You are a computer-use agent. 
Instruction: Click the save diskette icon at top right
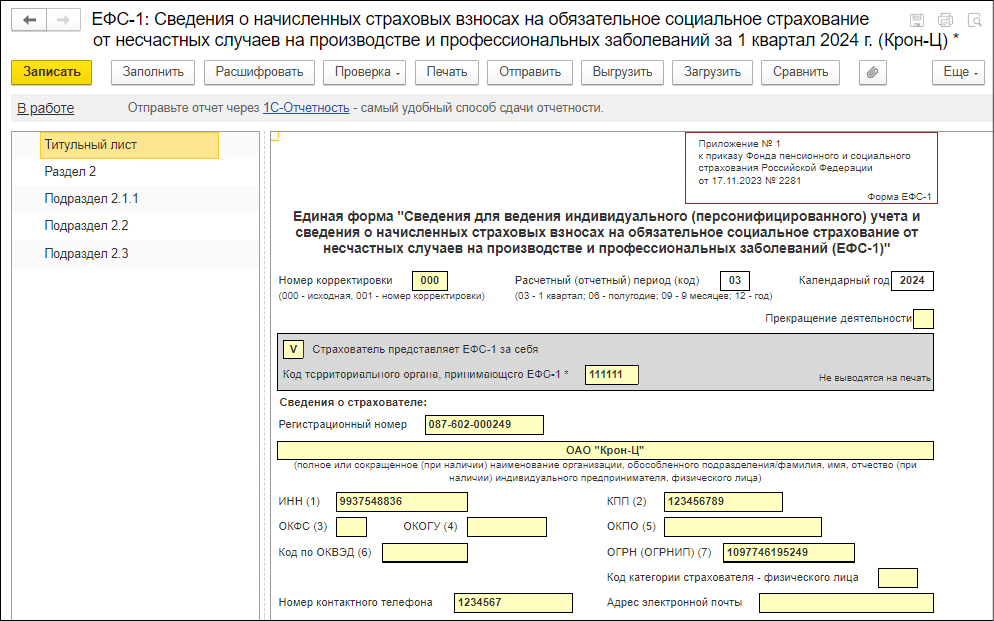click(917, 20)
